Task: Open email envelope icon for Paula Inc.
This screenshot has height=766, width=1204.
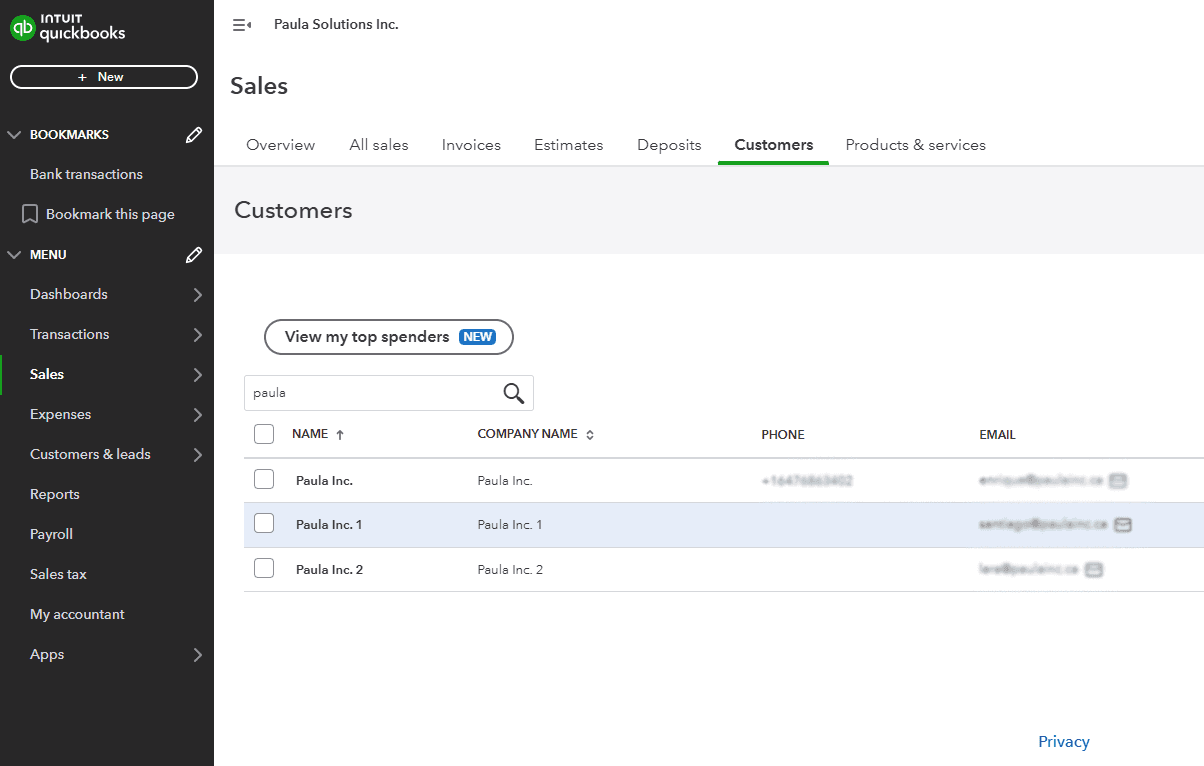Action: click(x=1118, y=480)
